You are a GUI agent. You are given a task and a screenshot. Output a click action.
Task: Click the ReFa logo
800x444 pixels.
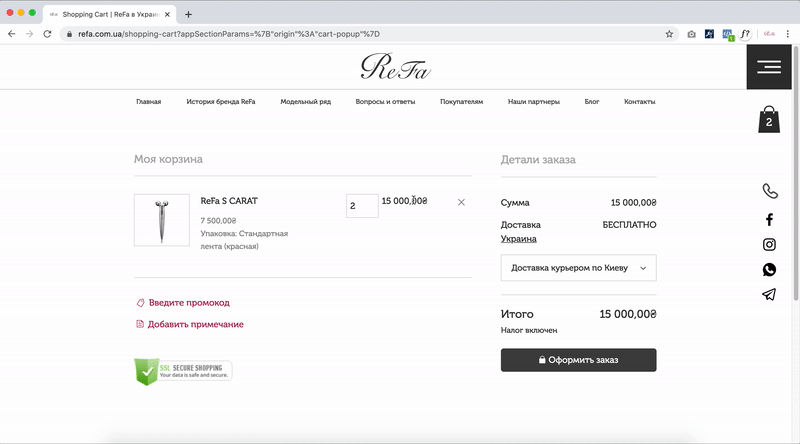point(395,67)
